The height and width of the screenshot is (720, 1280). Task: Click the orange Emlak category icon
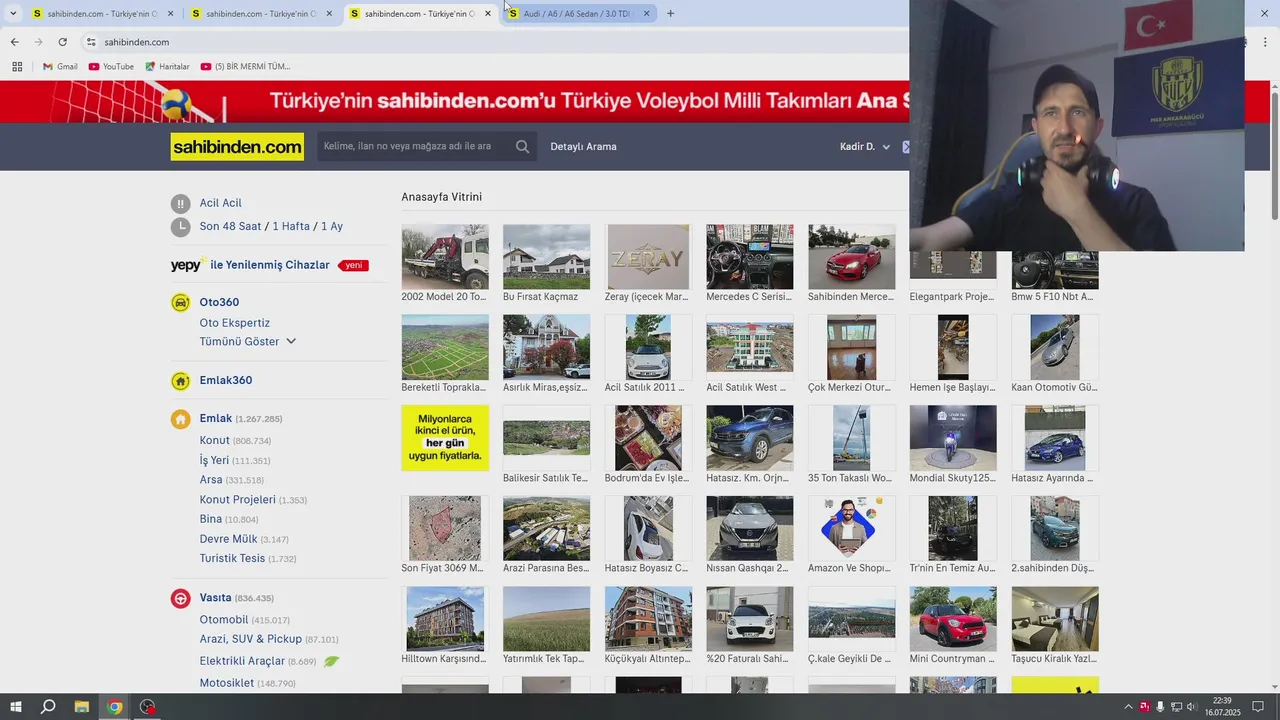coord(180,419)
